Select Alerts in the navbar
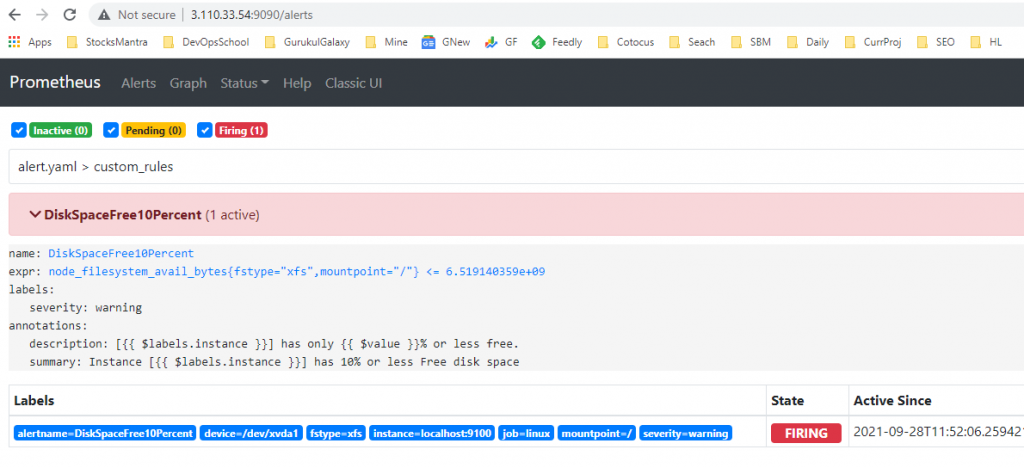Screen dimensions: 1024x468 (138, 83)
